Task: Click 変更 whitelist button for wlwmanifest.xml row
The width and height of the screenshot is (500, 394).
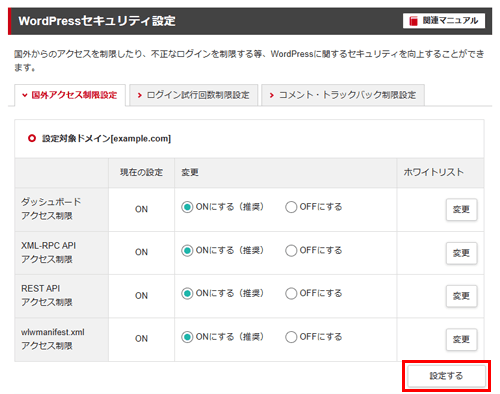Action: (461, 340)
